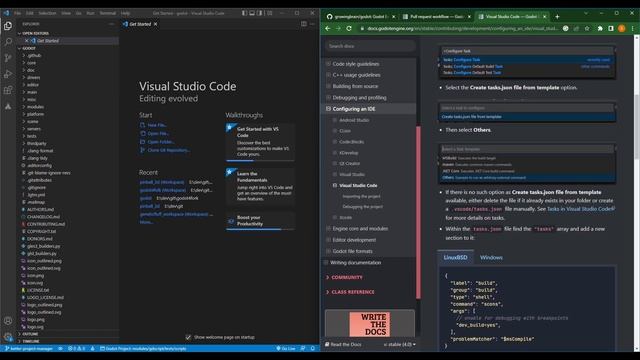Screen dimensions: 640x360
Task: Open AUTHORS.md in Explorer
Action: tap(40, 210)
